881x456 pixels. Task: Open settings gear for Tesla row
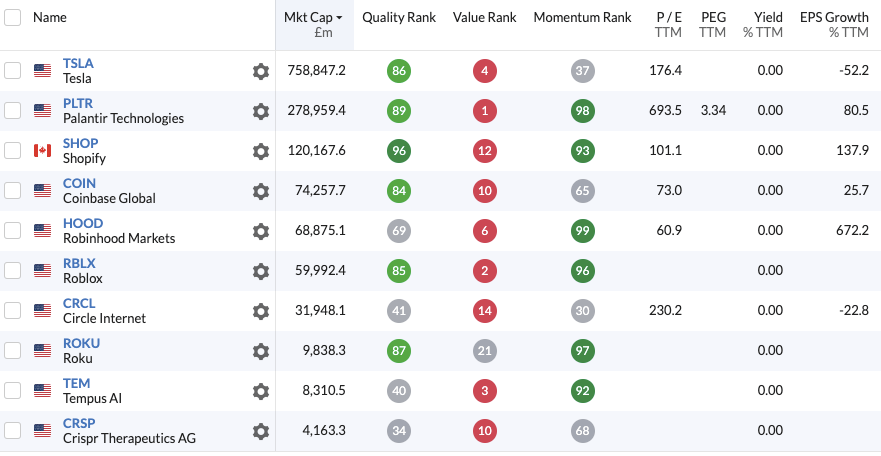[x=261, y=71]
